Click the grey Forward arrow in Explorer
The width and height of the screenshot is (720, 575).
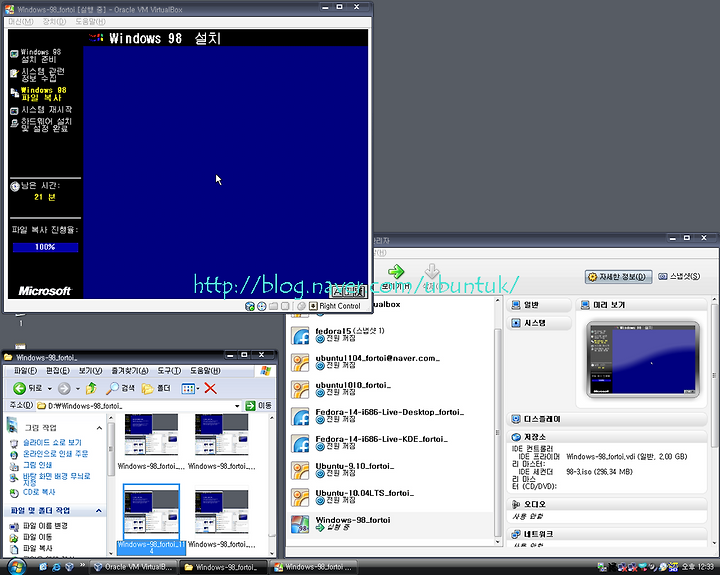(64, 389)
